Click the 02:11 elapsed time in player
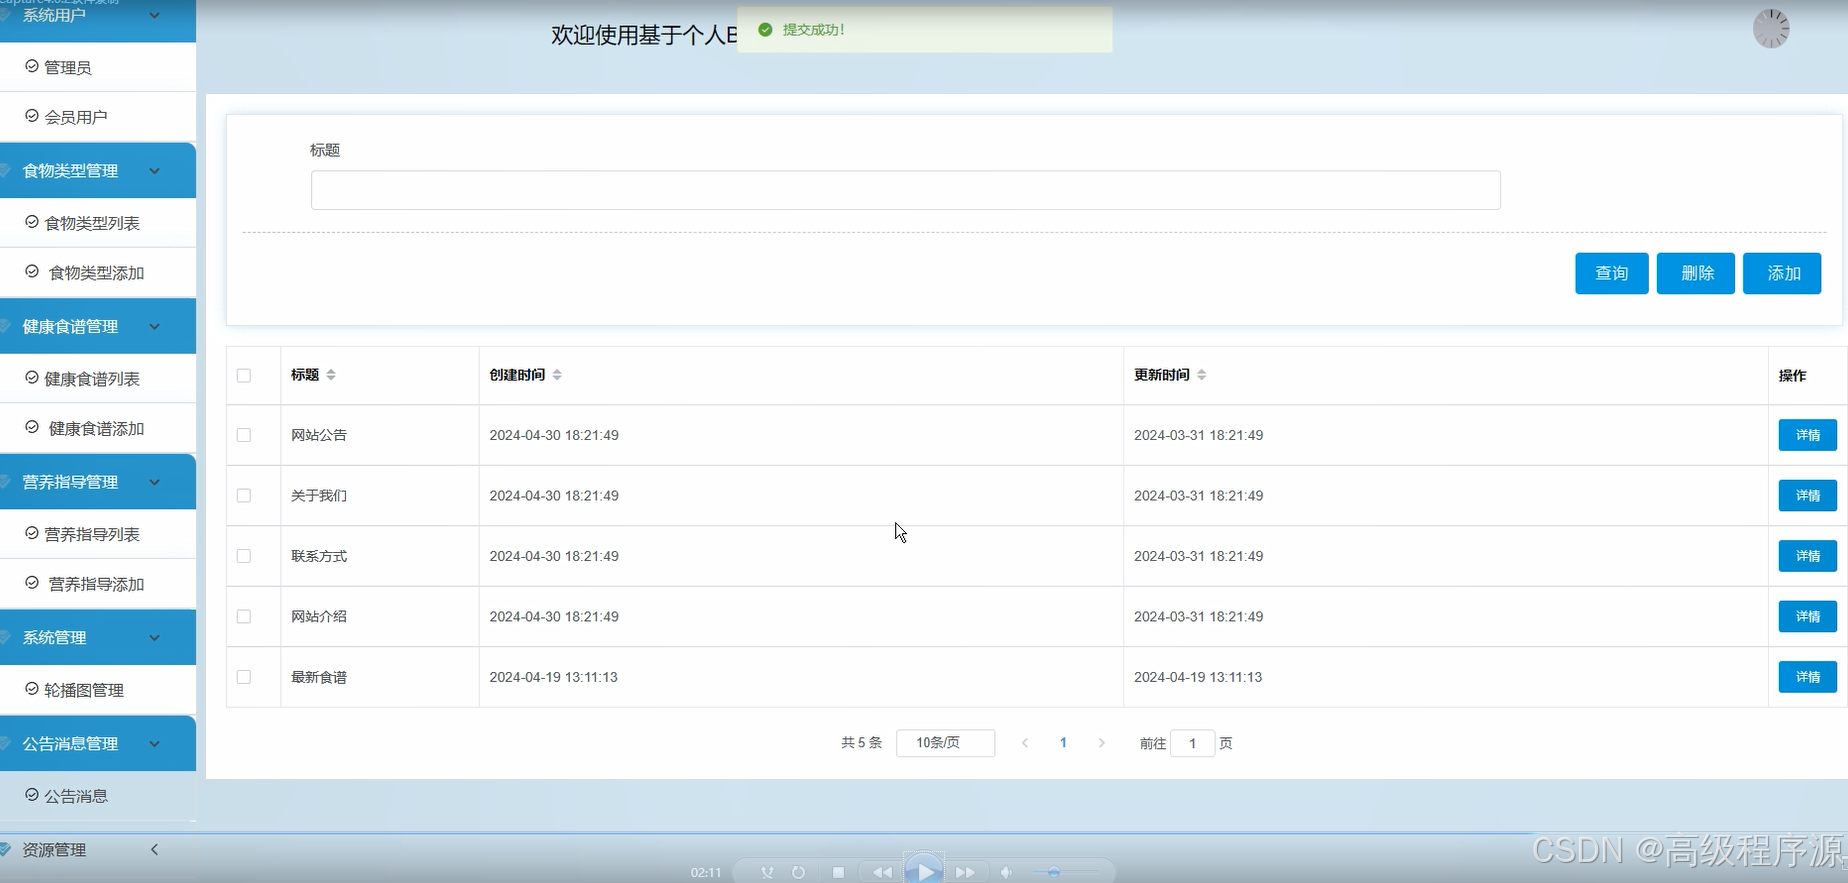This screenshot has width=1848, height=883. click(x=705, y=873)
